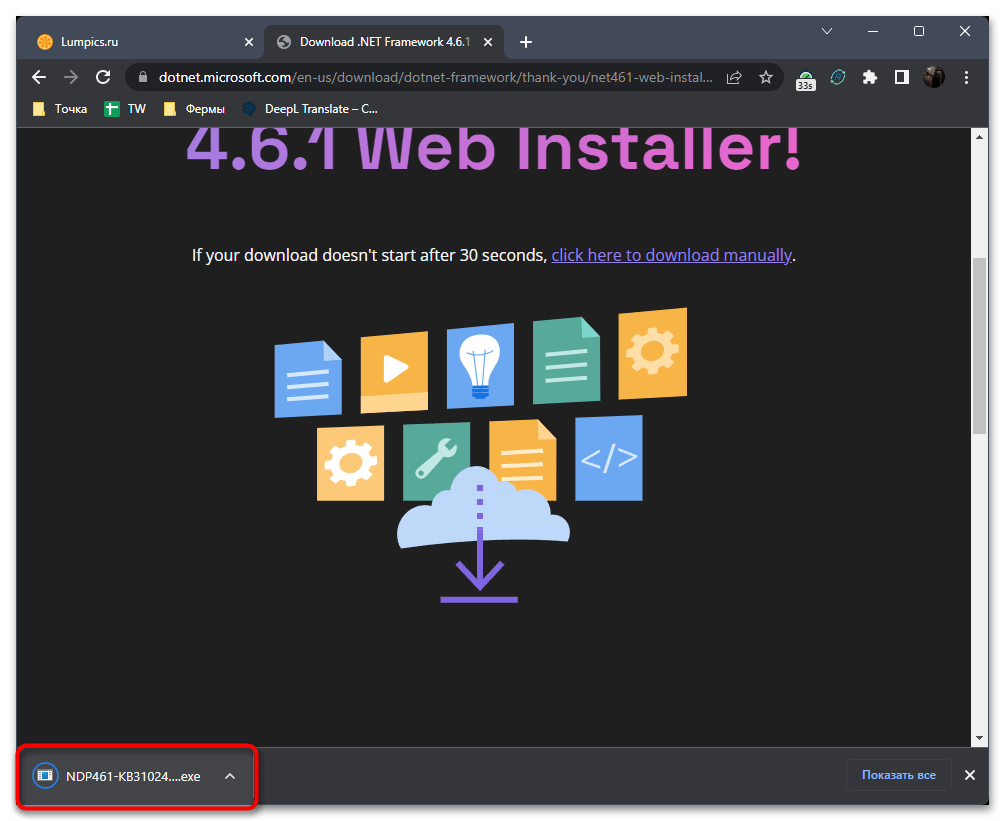The height and width of the screenshot is (821, 1005).
Task: Maximize the browser window
Action: 918,31
